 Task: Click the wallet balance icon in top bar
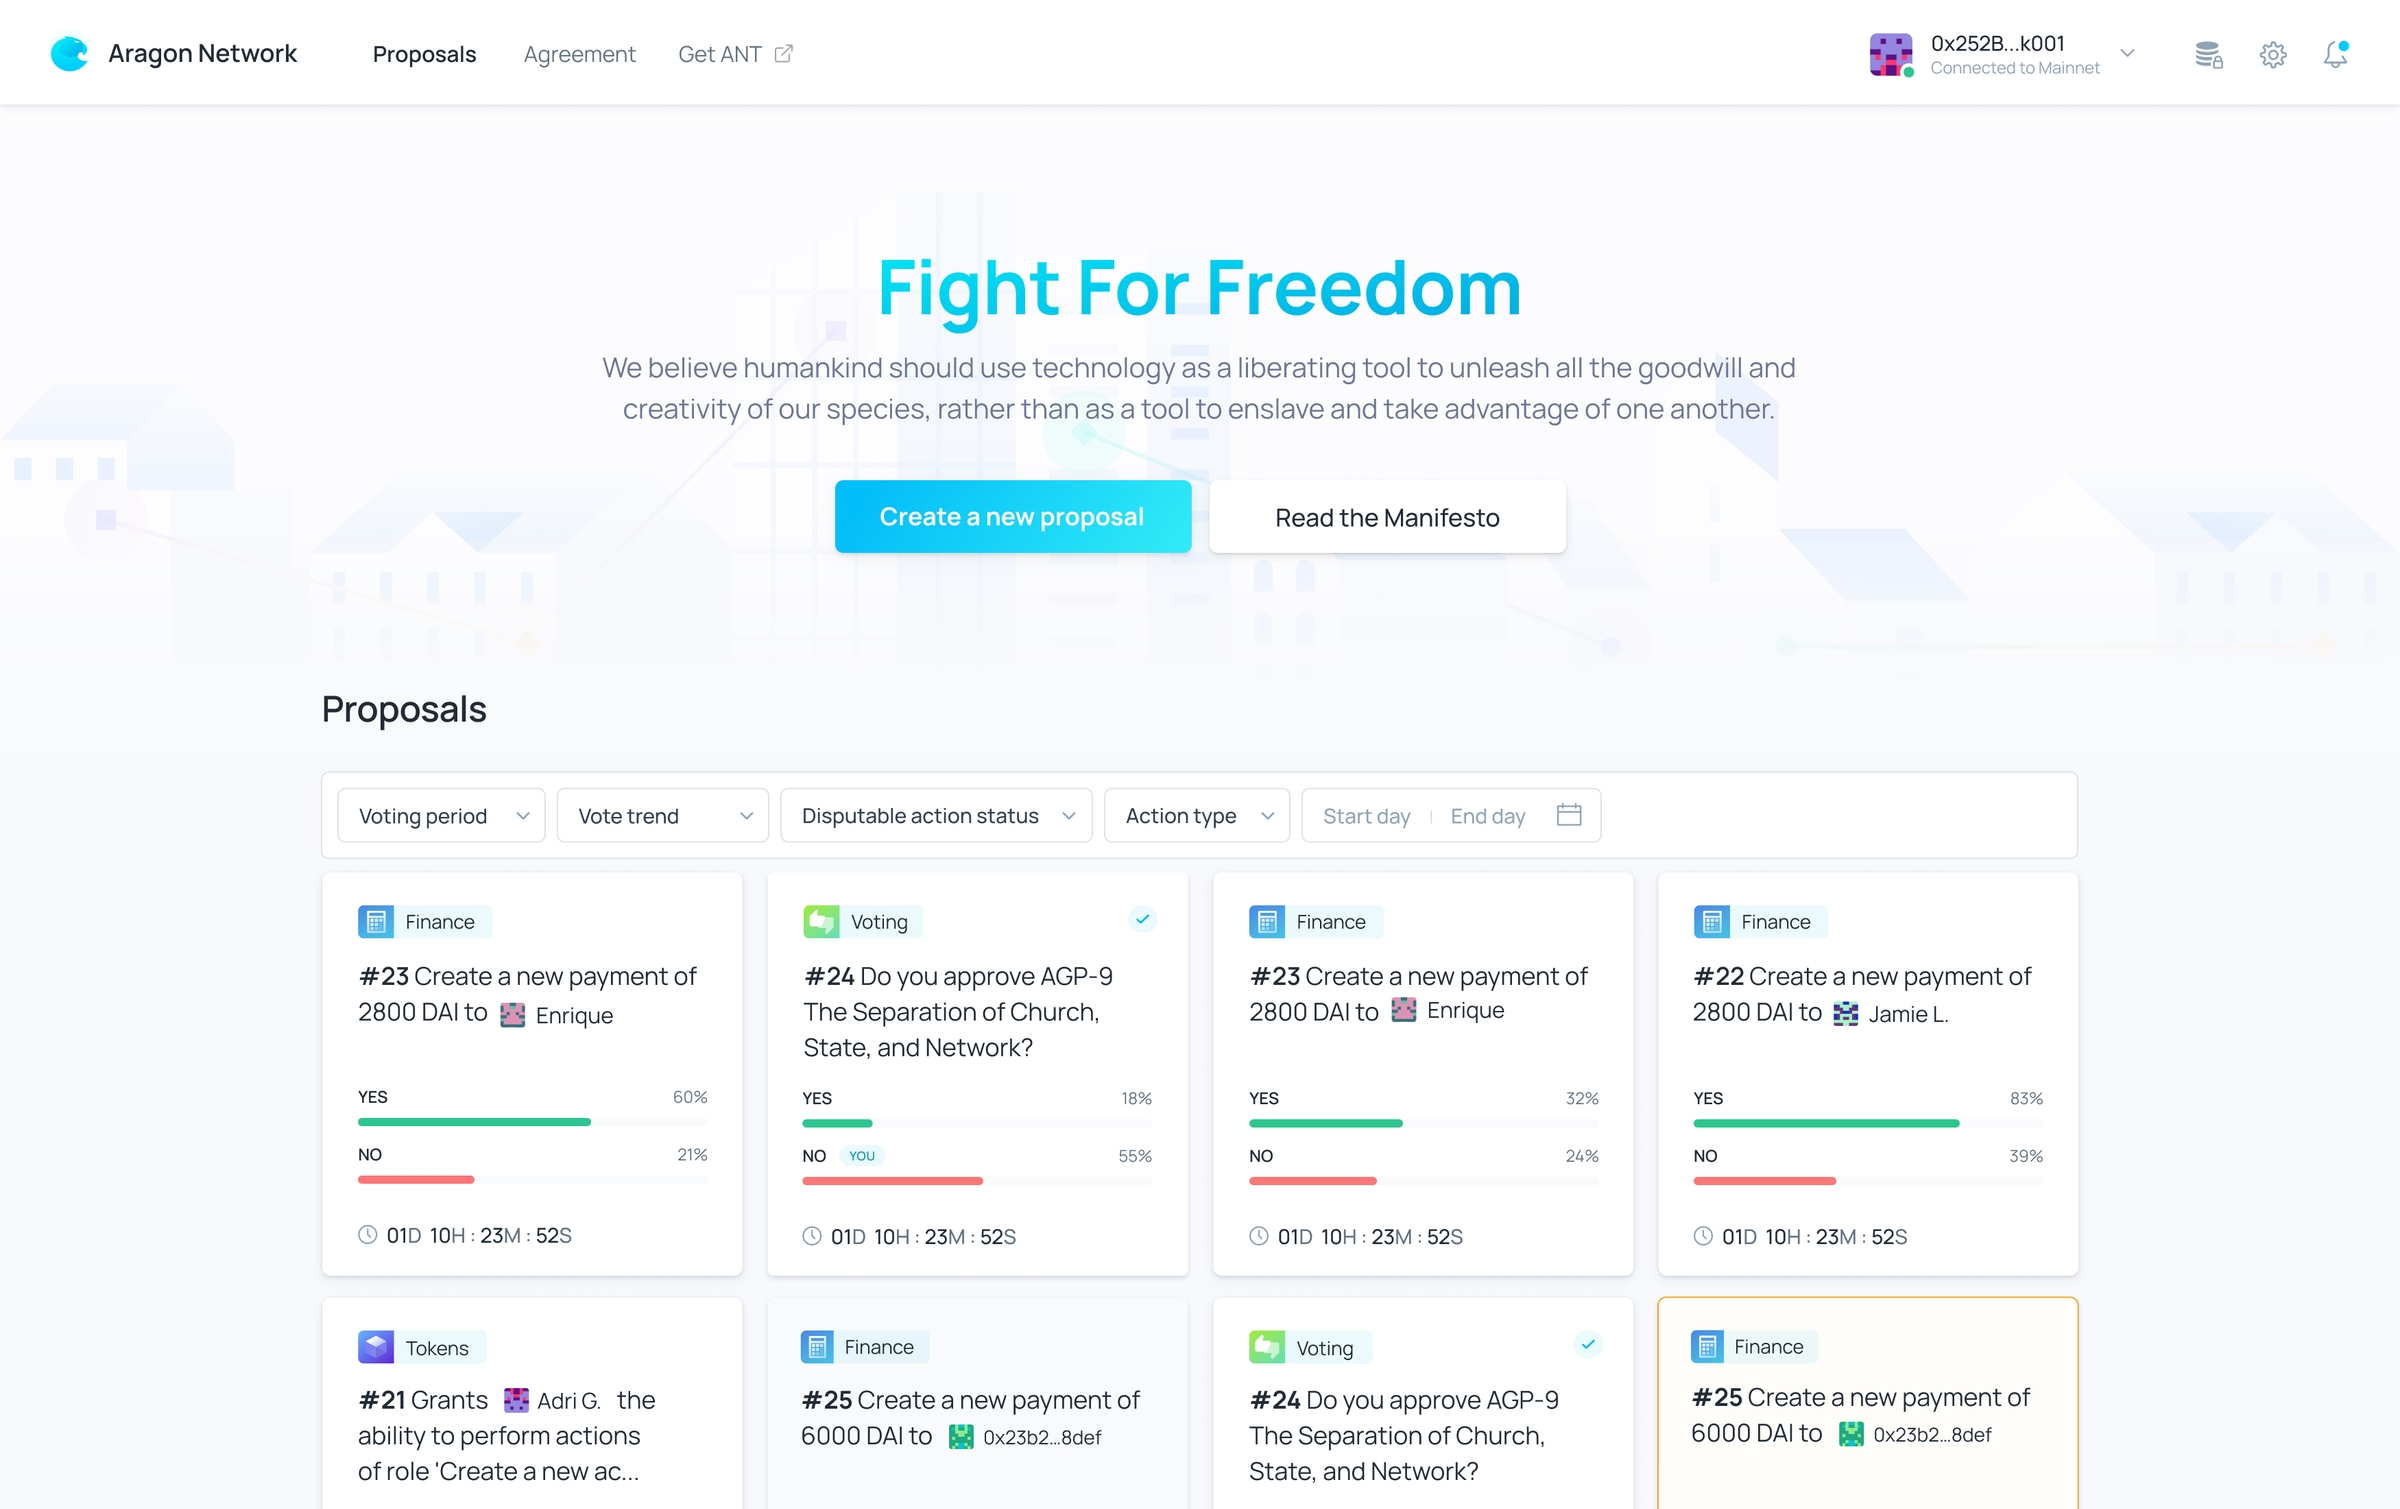[x=2207, y=54]
